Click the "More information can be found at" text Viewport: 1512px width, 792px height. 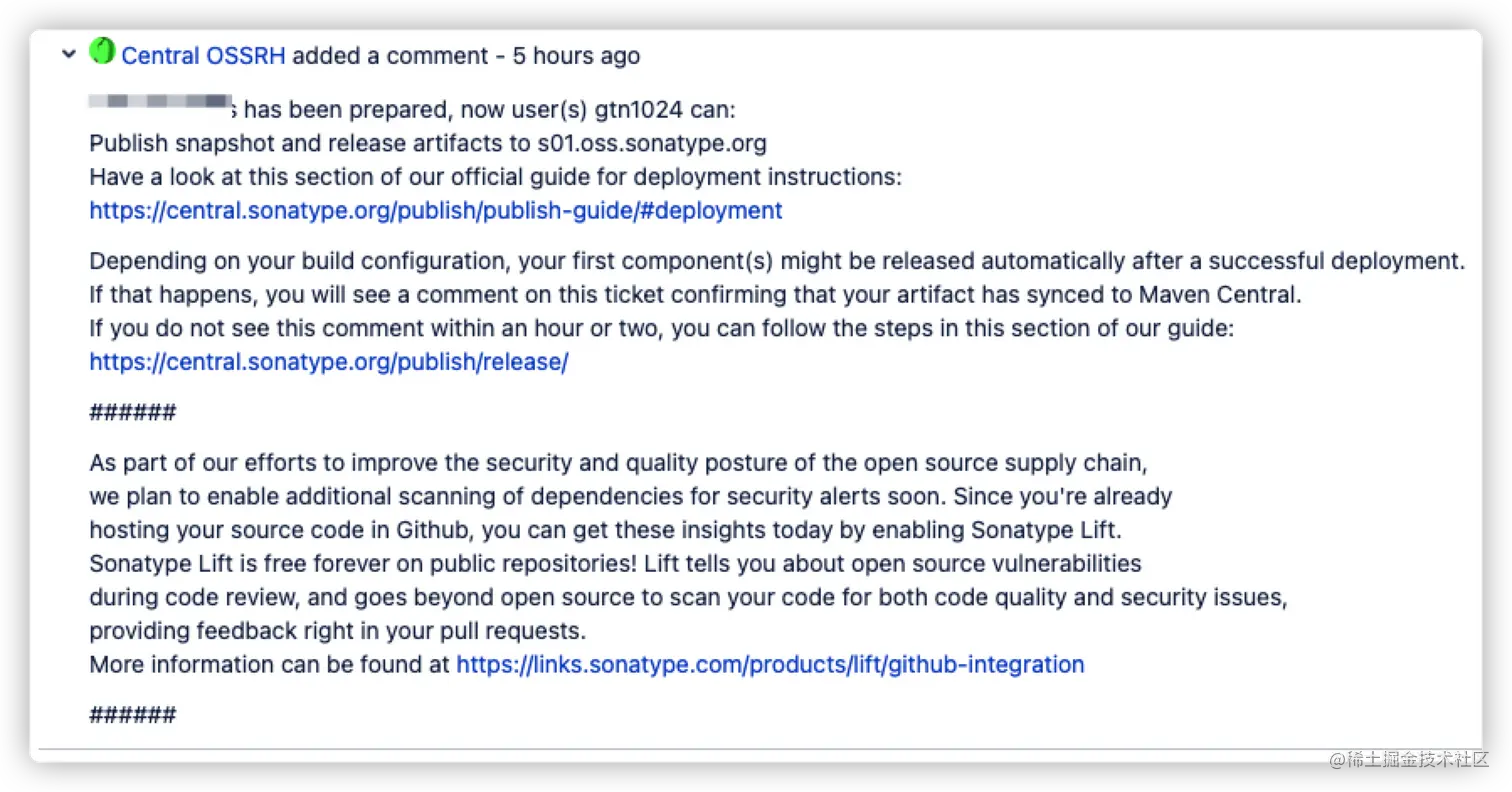pos(269,665)
